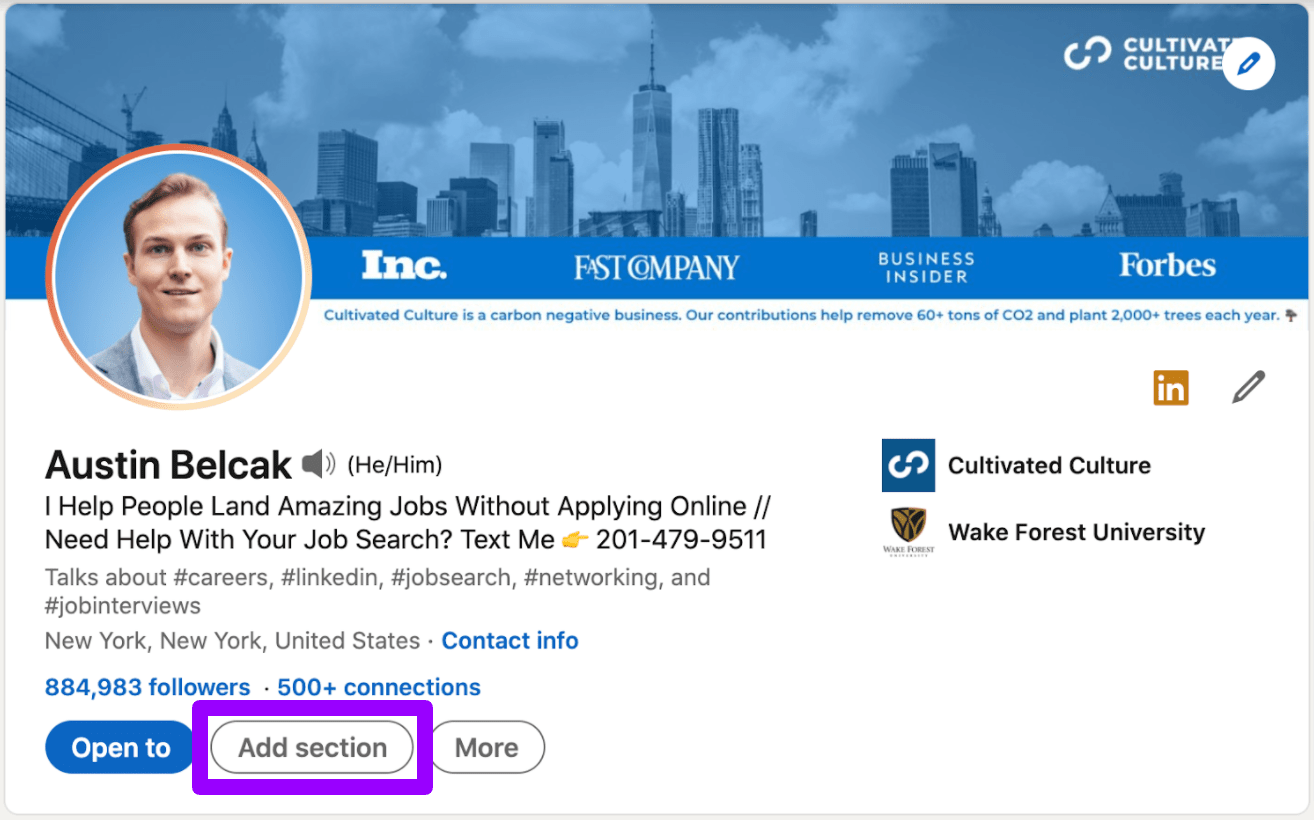Click the Forbes logo in banner
1314x820 pixels.
(1167, 265)
